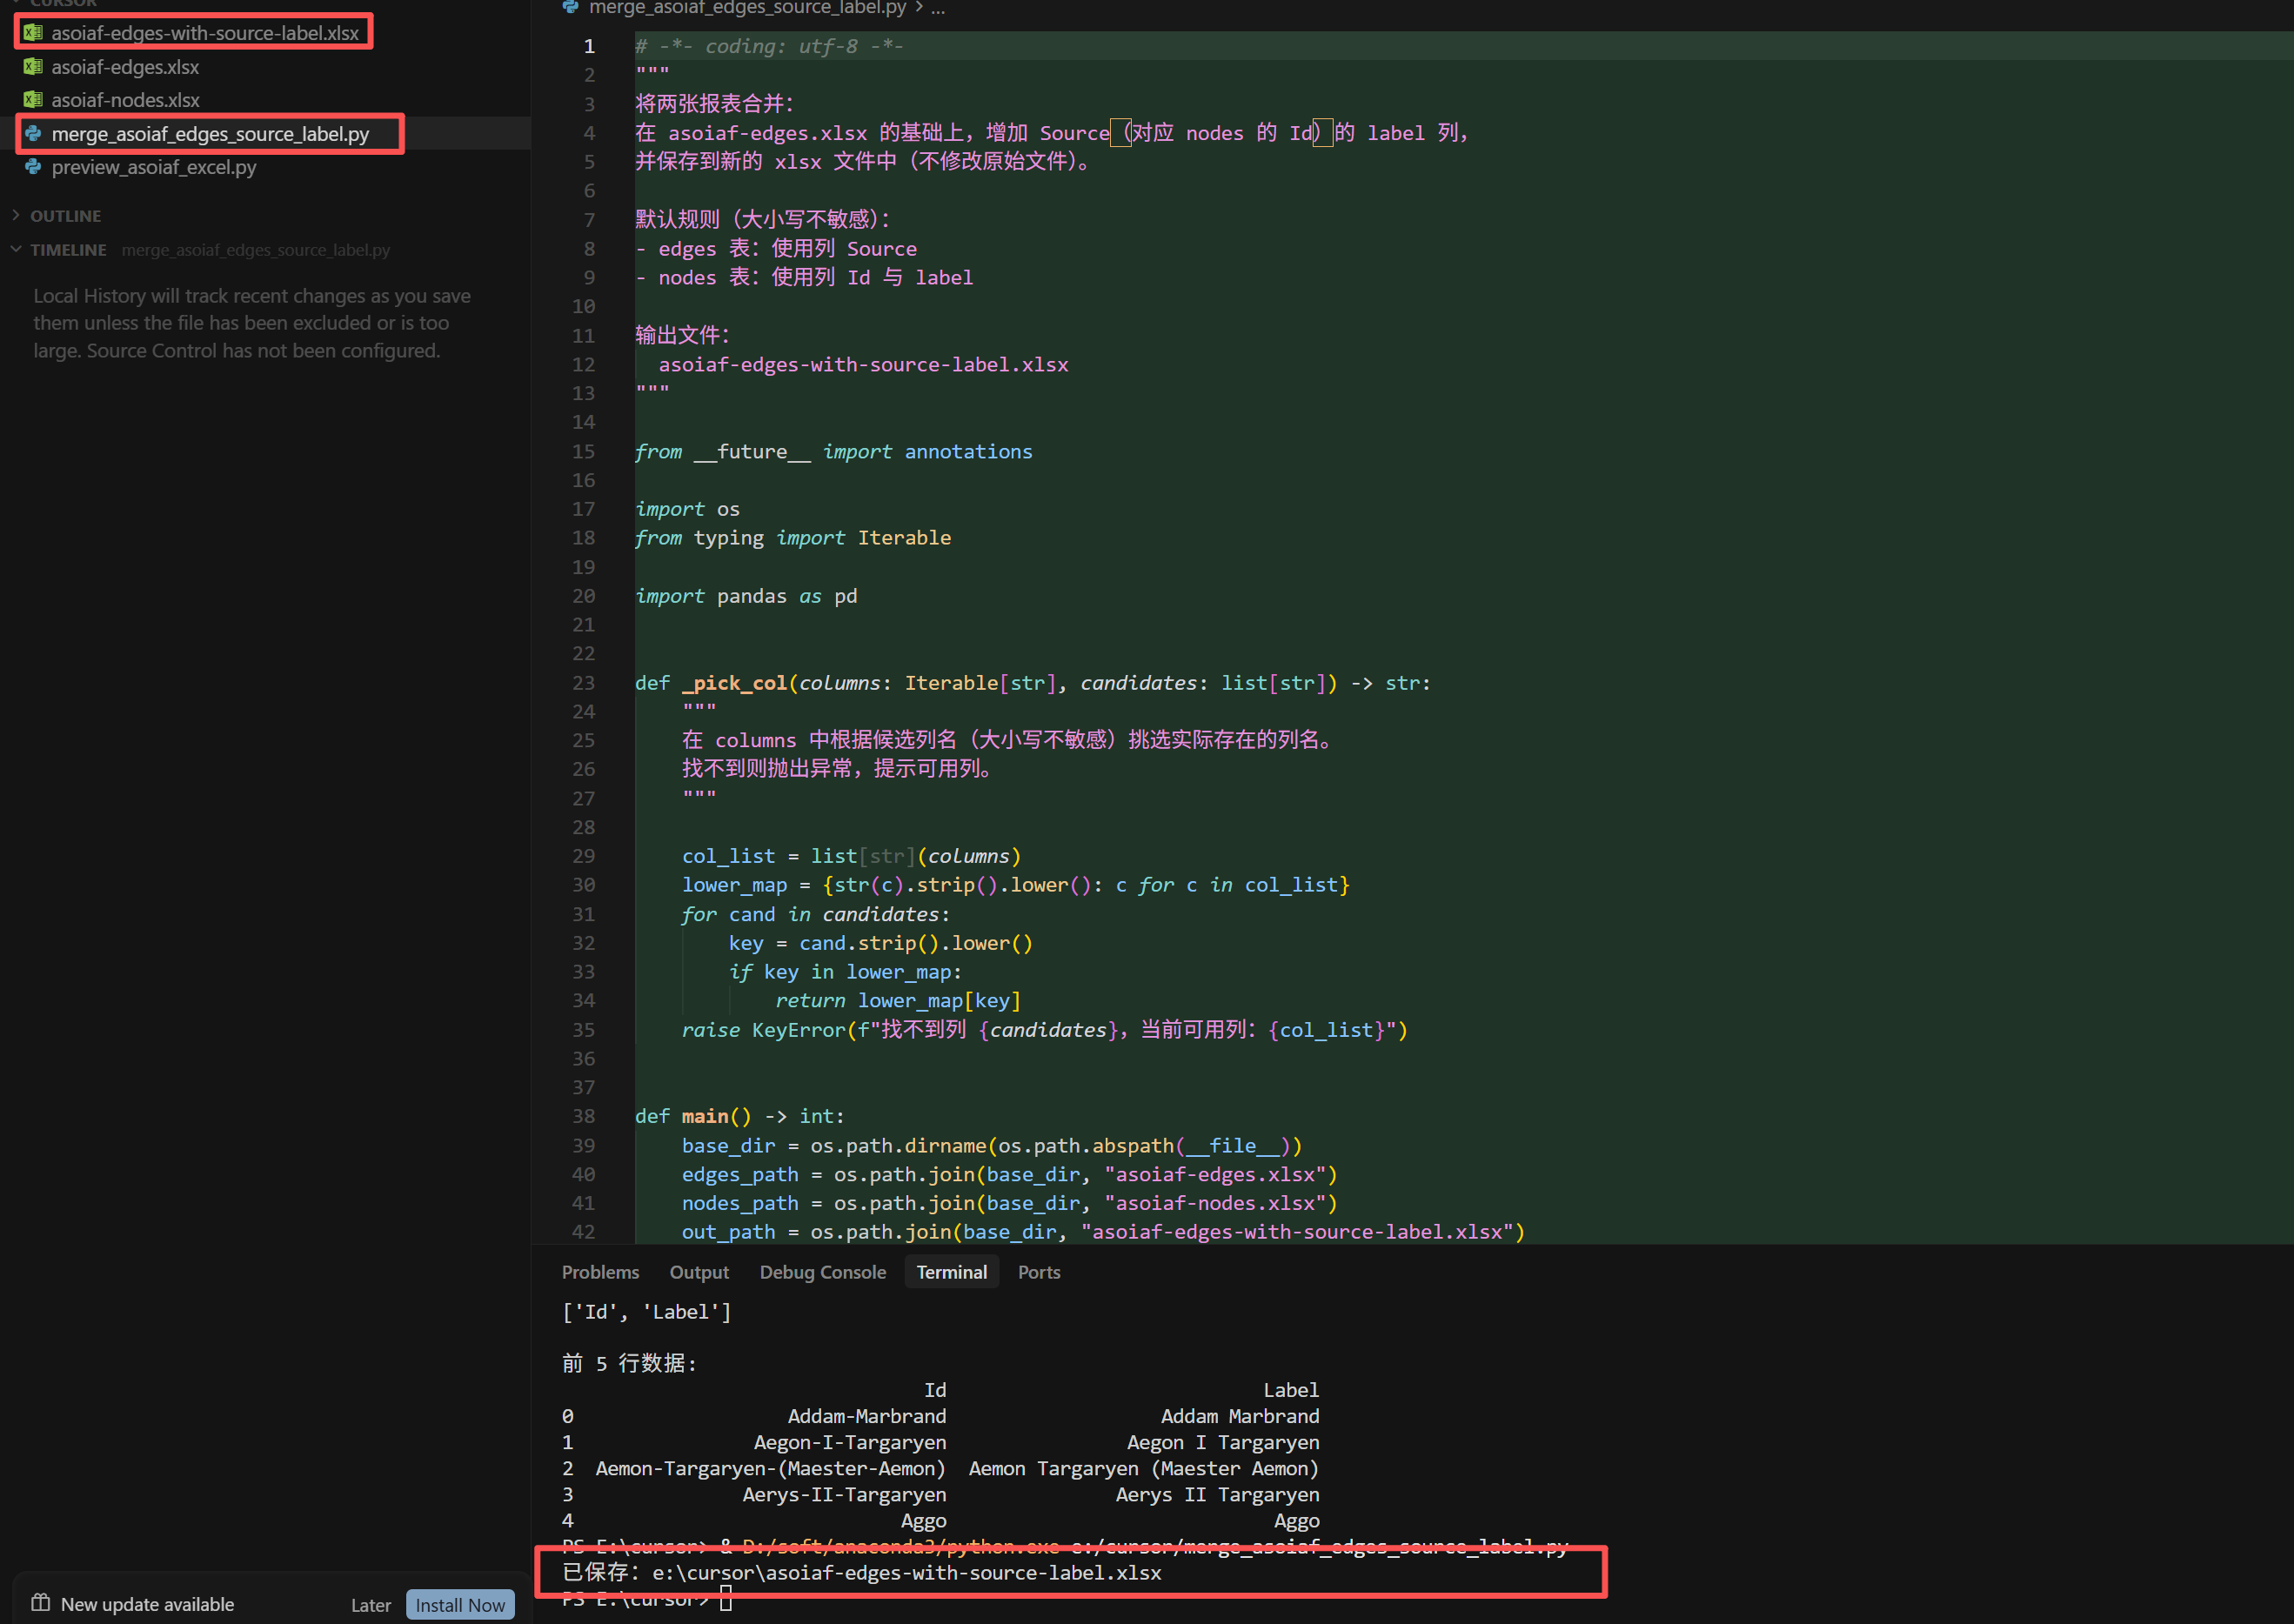Select merge_asoiaf_edges_source_label.py in explorer
Image resolution: width=2294 pixels, height=1624 pixels.
click(x=210, y=134)
